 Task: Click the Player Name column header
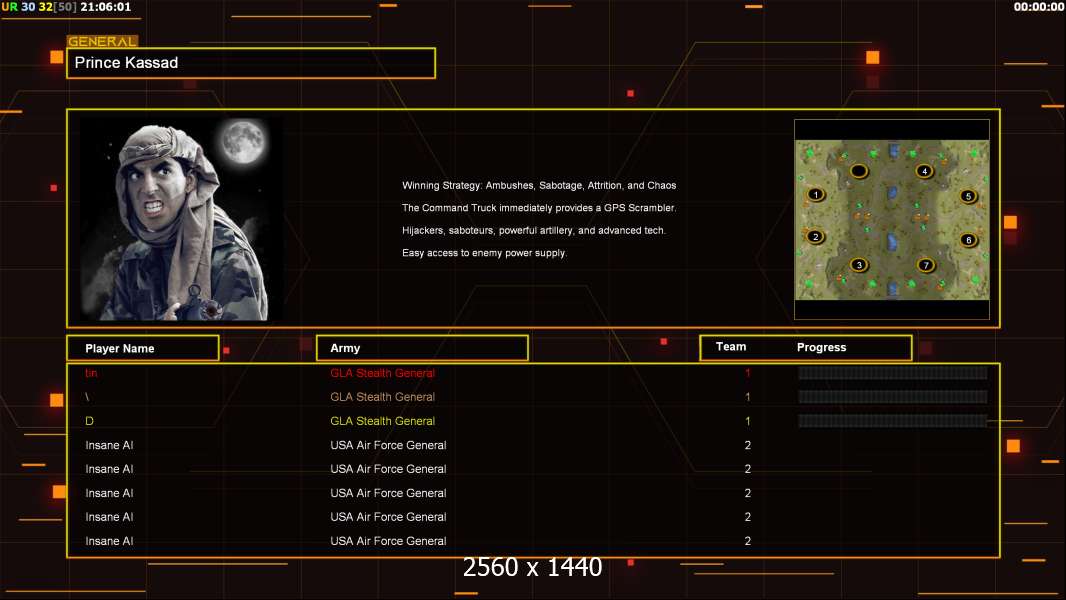point(143,348)
